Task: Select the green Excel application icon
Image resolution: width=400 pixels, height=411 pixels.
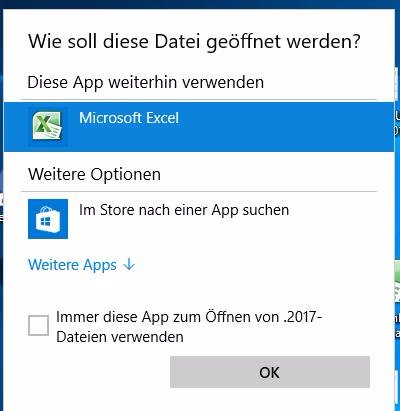Action: pyautogui.click(x=47, y=126)
